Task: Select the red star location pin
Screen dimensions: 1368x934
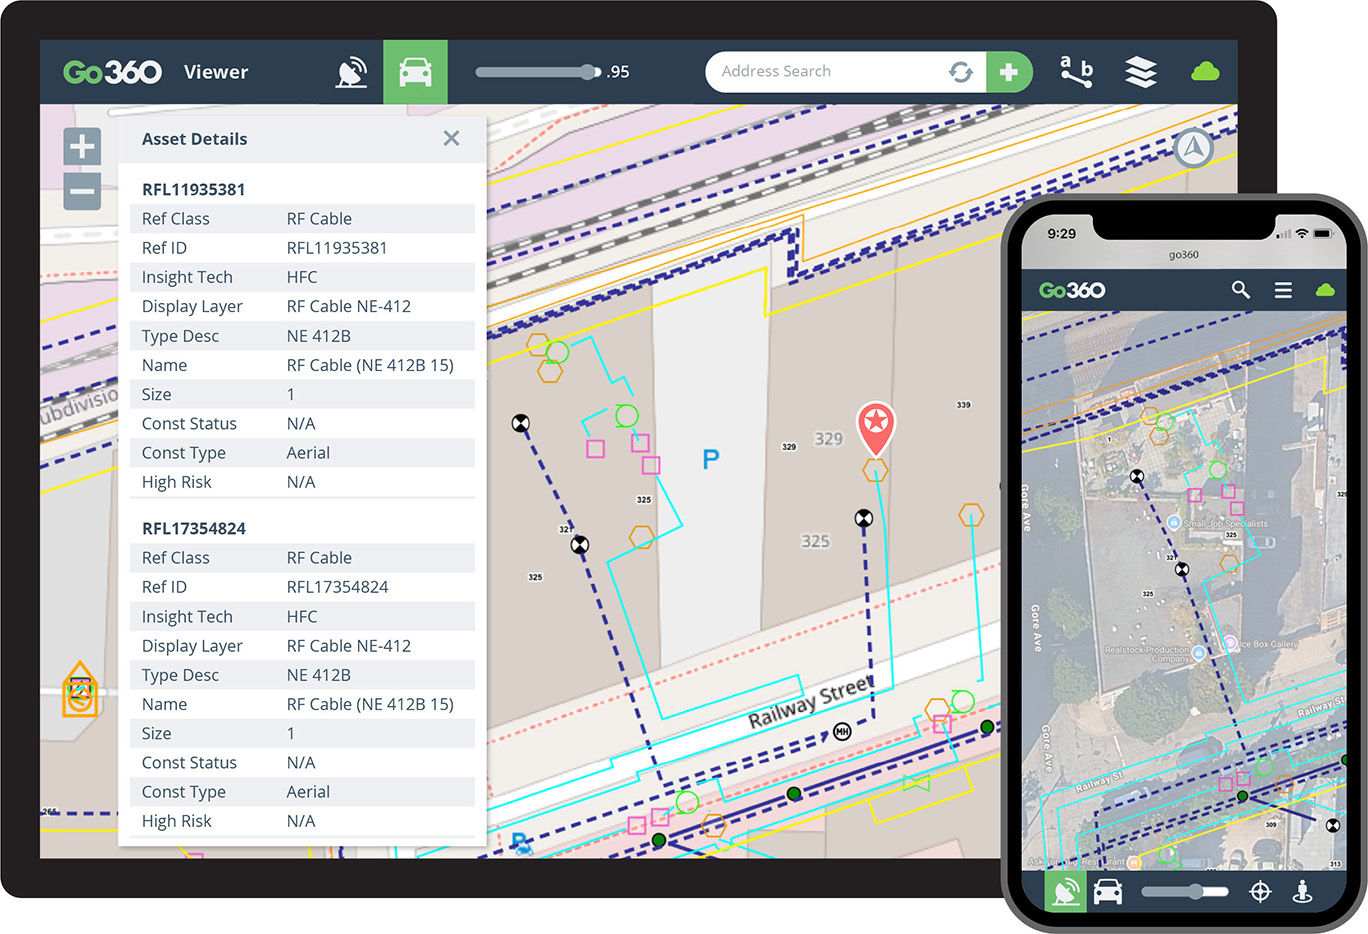Action: coord(876,426)
